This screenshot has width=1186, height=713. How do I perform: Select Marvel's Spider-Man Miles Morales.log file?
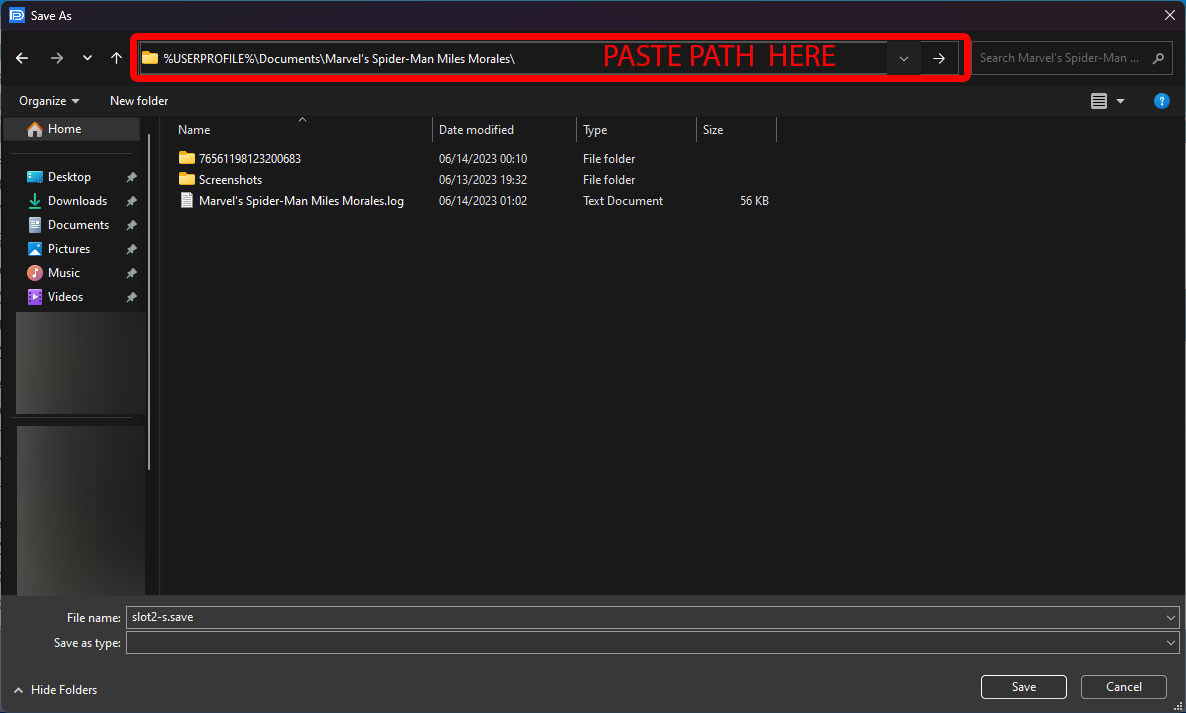coord(301,201)
